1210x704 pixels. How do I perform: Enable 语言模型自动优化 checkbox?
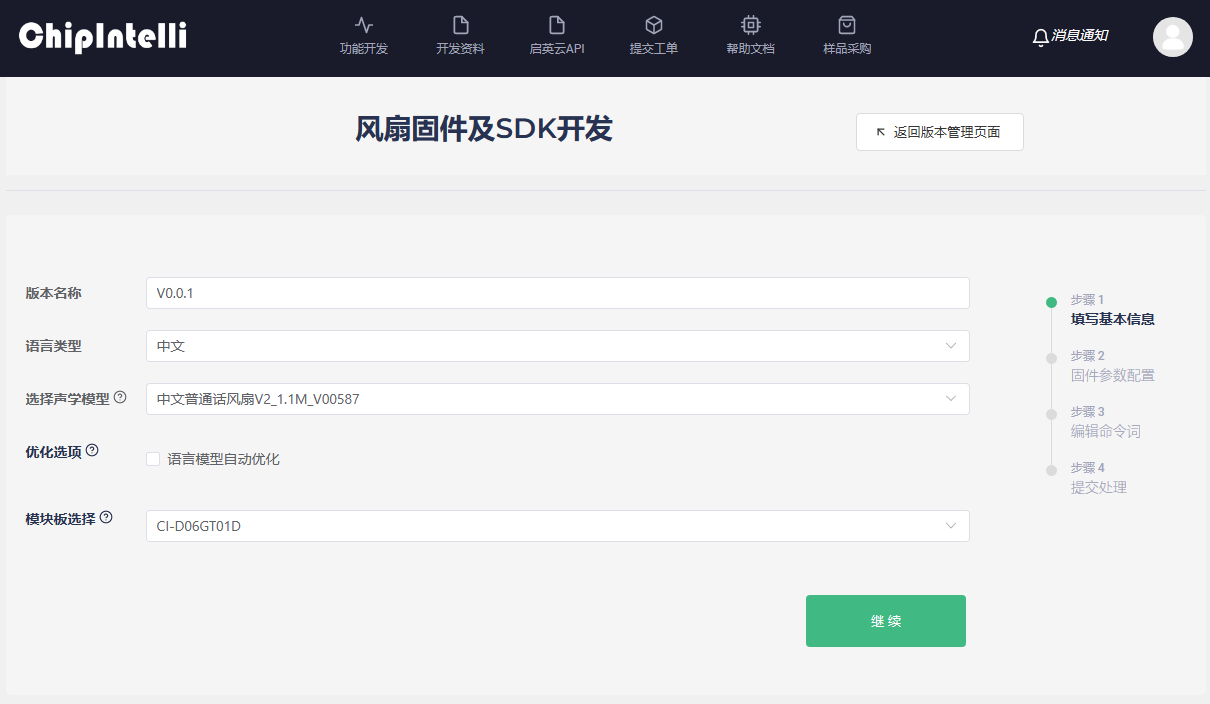point(153,459)
